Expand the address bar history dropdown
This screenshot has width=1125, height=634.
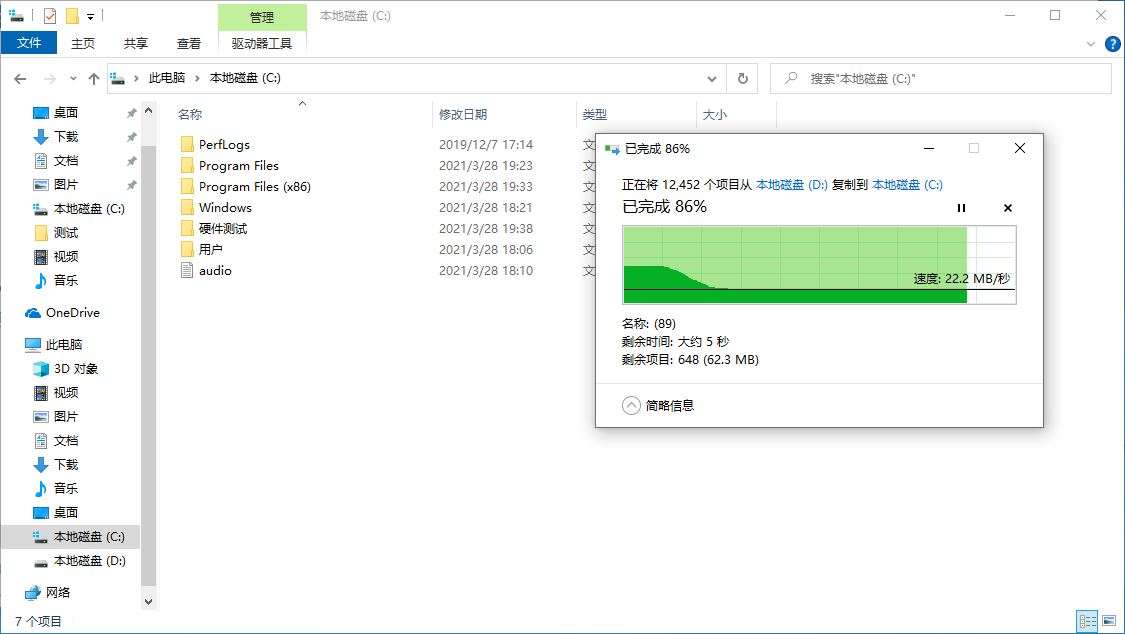coord(712,78)
